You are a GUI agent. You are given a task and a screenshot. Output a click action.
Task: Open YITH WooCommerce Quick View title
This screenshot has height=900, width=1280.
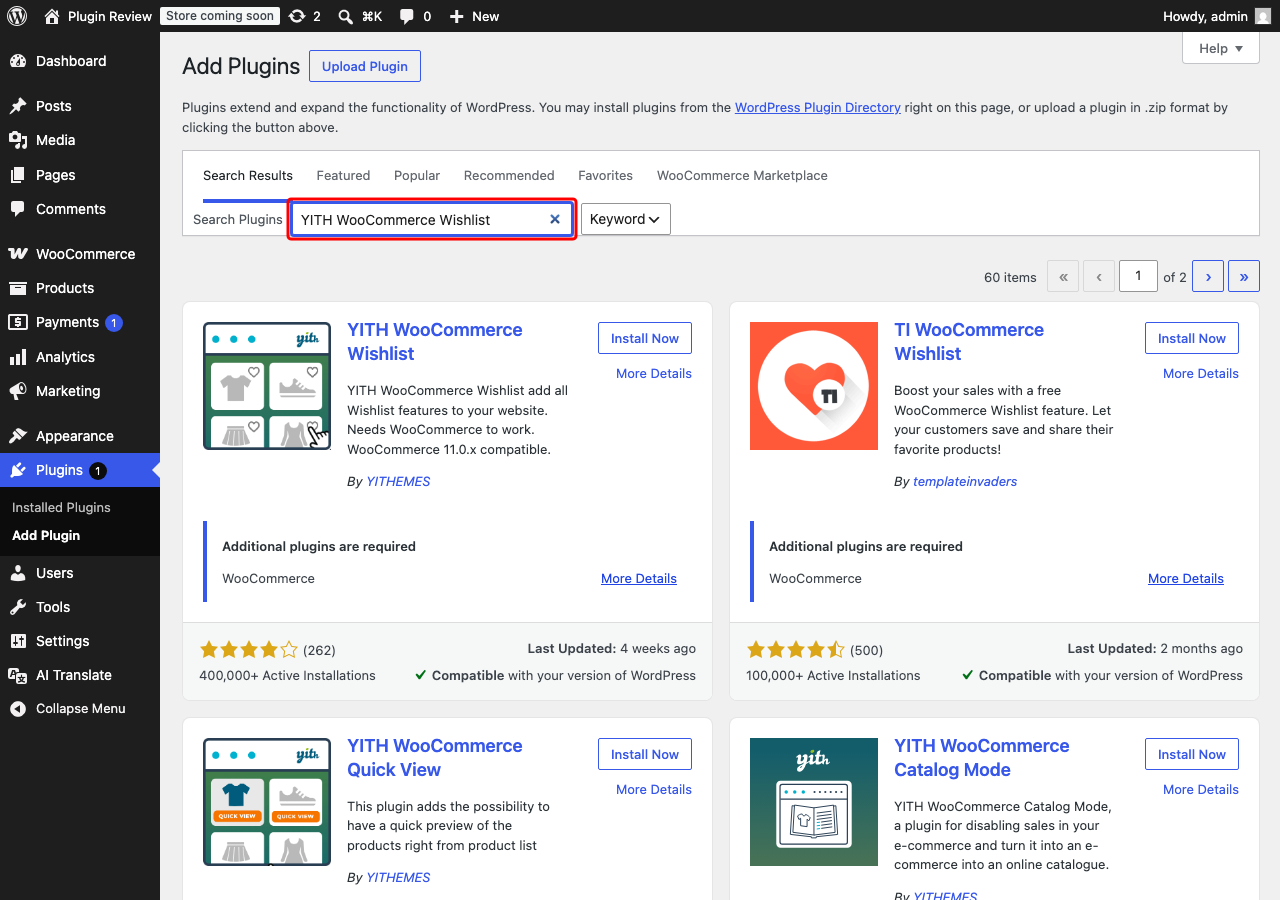pyautogui.click(x=435, y=758)
